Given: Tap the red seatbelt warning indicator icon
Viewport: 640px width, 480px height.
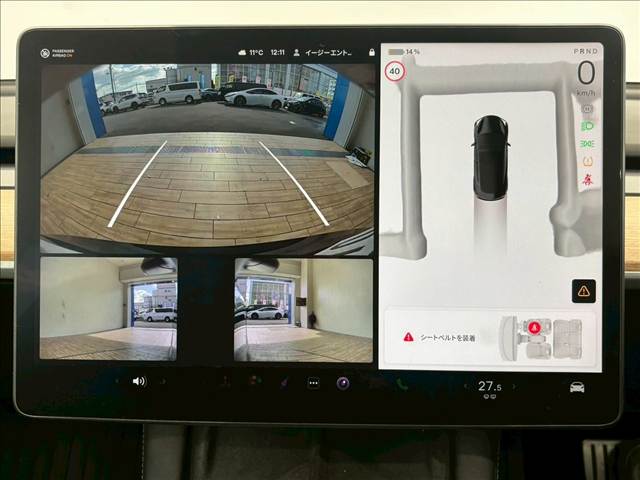Looking at the screenshot, I should [x=588, y=179].
